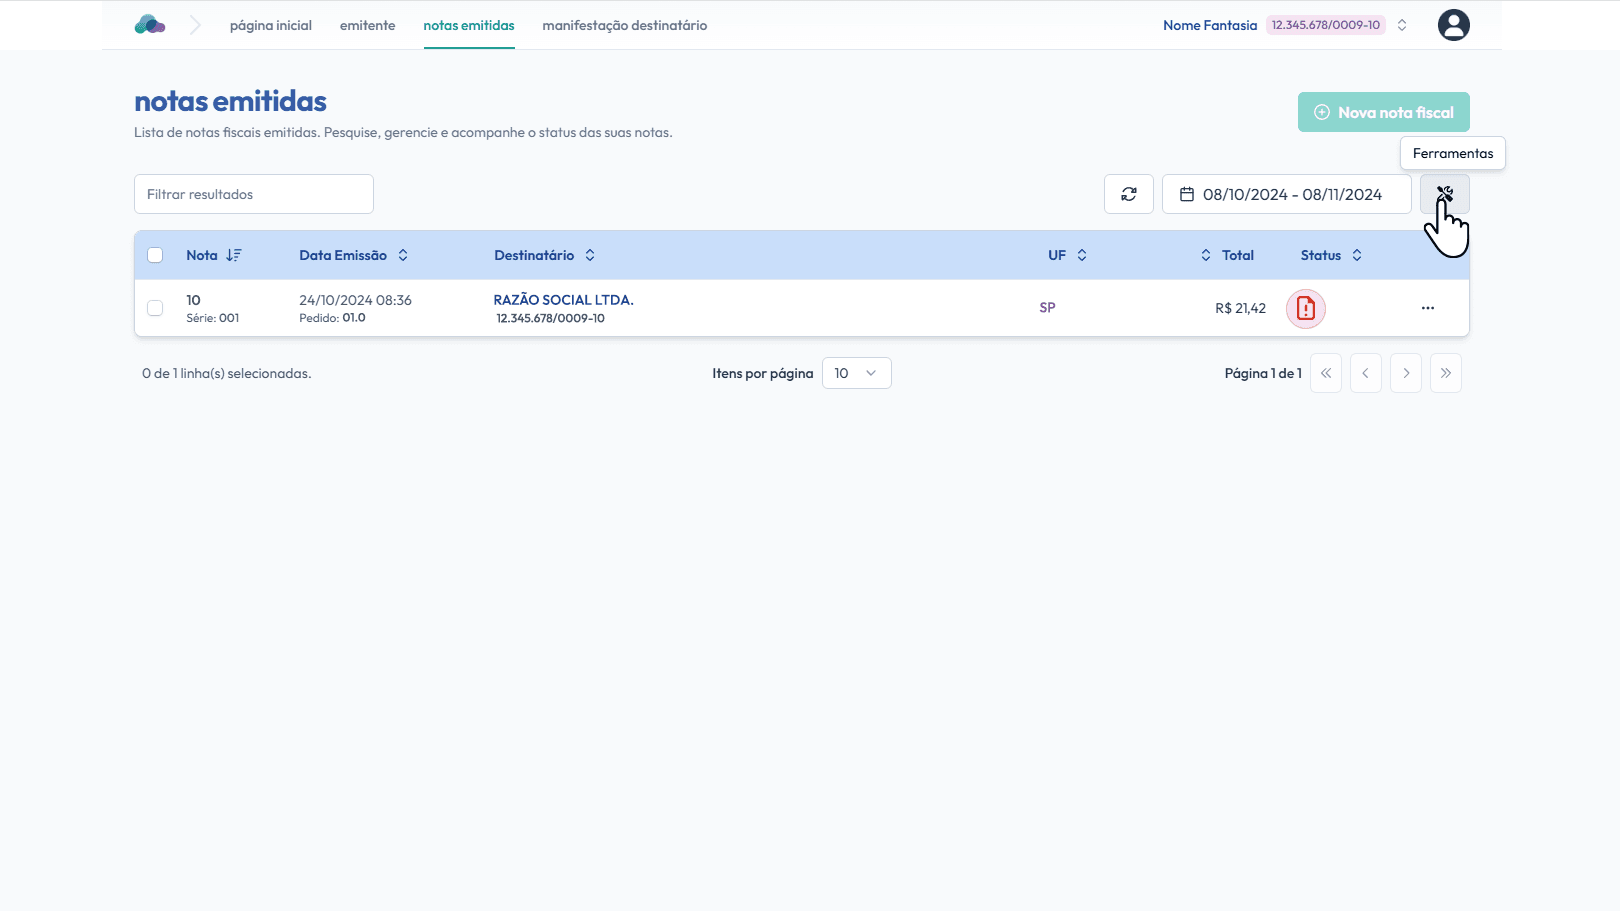Click the red error status icon
Screen dimensions: 1620x911
[x=1305, y=309]
